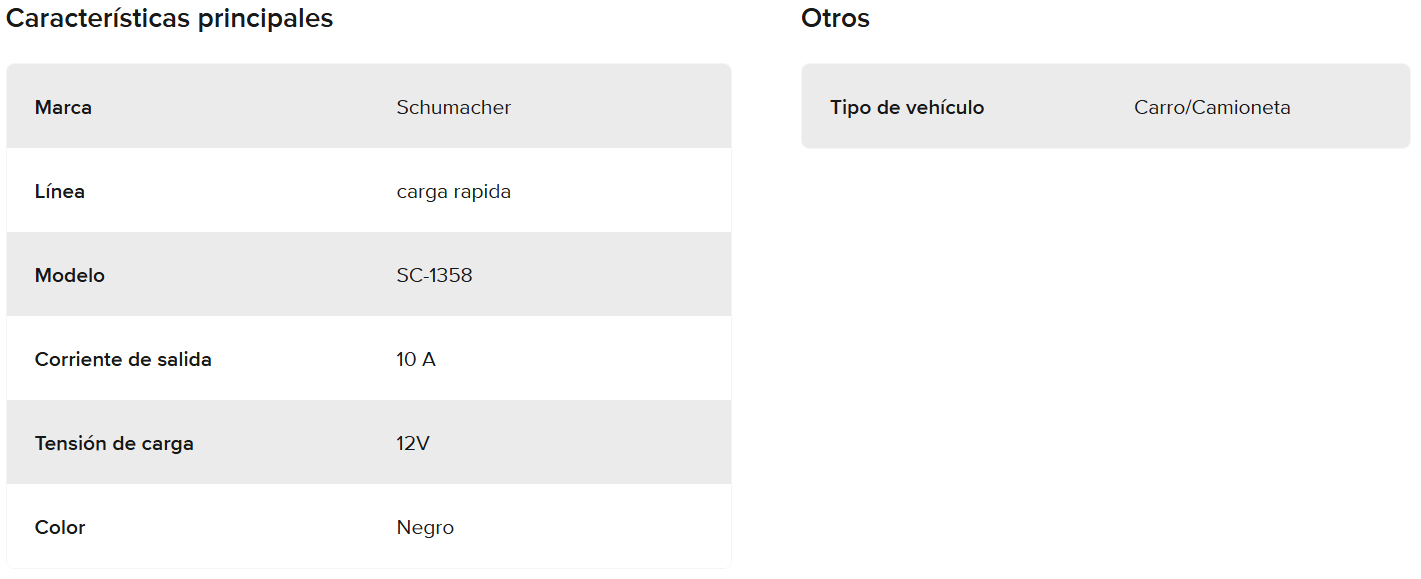Click the Características principales heading
Image resolution: width=1421 pixels, height=579 pixels.
pos(169,18)
